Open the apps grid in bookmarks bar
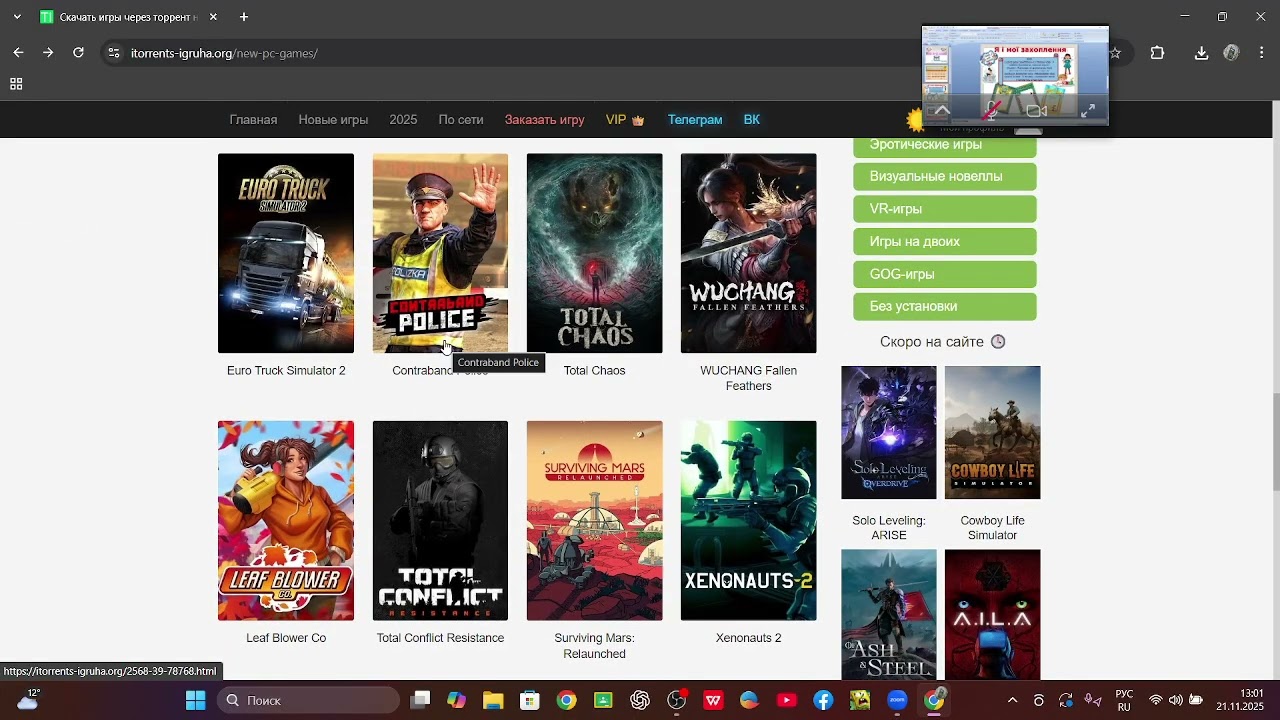Viewport: 1280px width, 720px height. (x=16, y=84)
